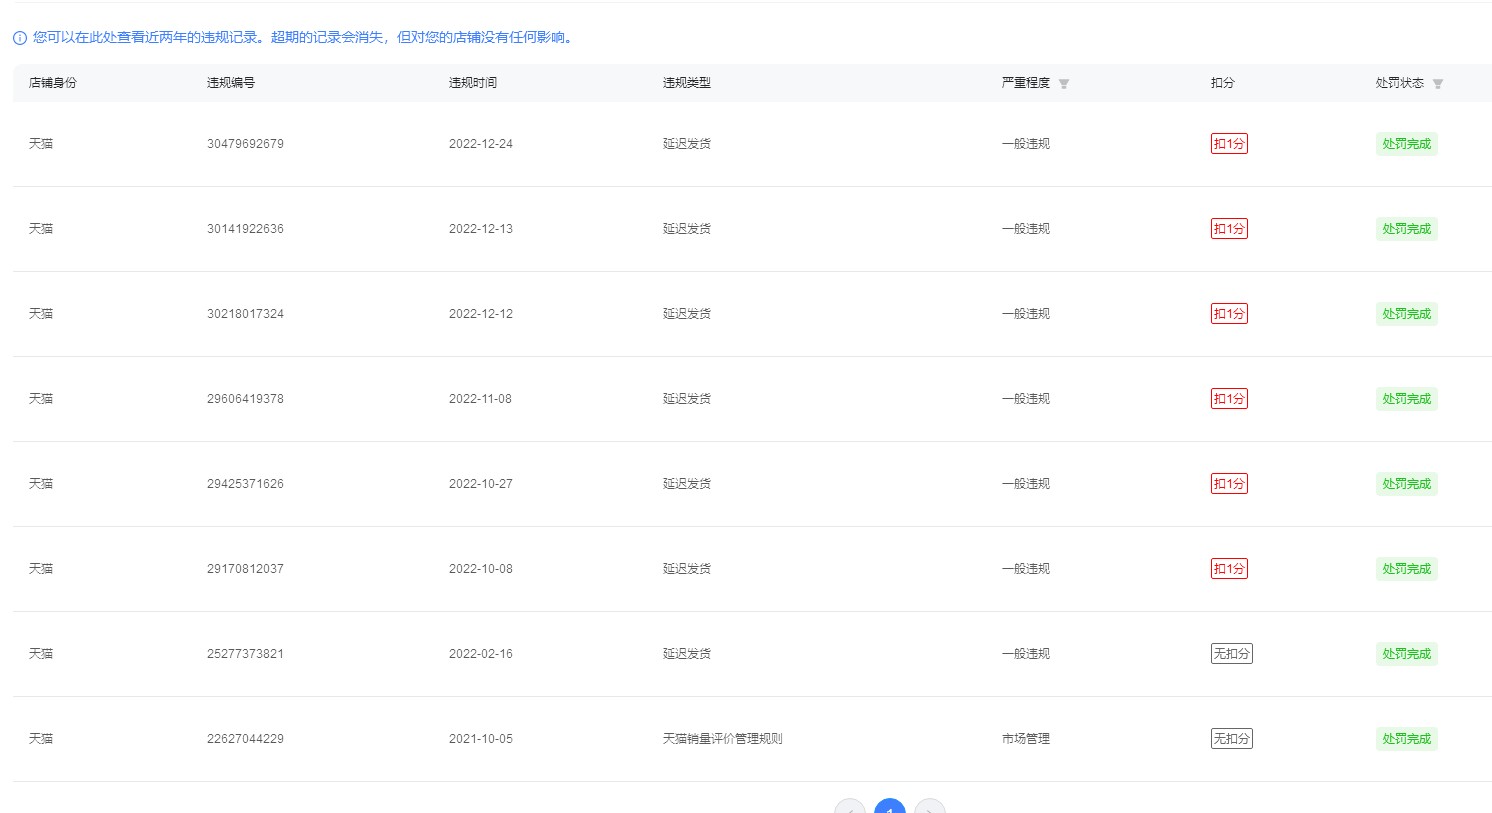Image resolution: width=1492 pixels, height=813 pixels.
Task: Click 处罚完成 status in the 2022-10-08 row
Action: (1407, 569)
